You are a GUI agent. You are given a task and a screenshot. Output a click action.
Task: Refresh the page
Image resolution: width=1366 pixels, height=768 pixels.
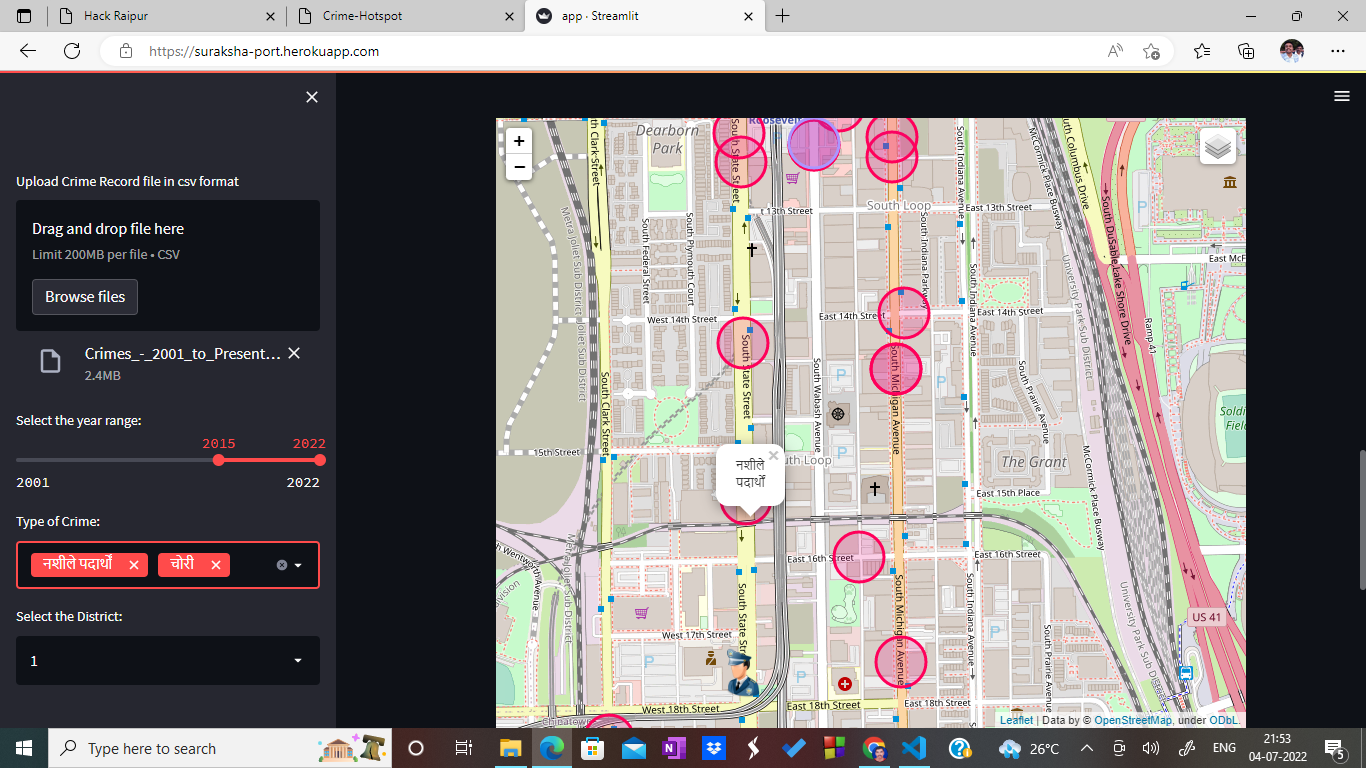point(71,51)
